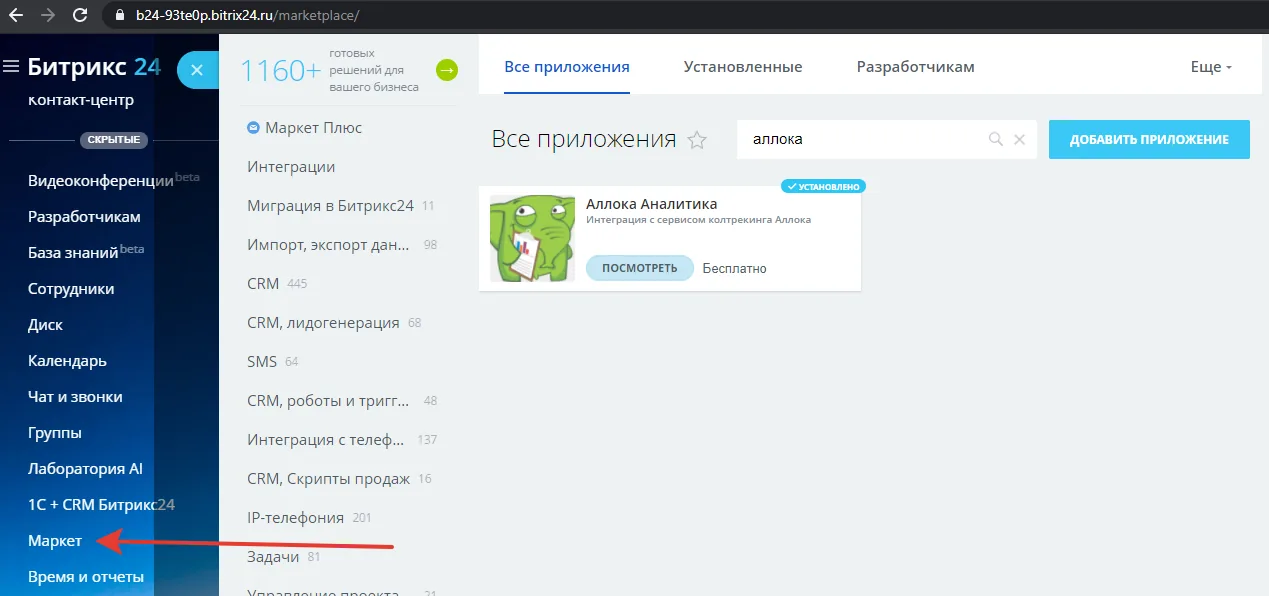
Task: Open the Еще dropdown menu
Action: pyautogui.click(x=1211, y=67)
